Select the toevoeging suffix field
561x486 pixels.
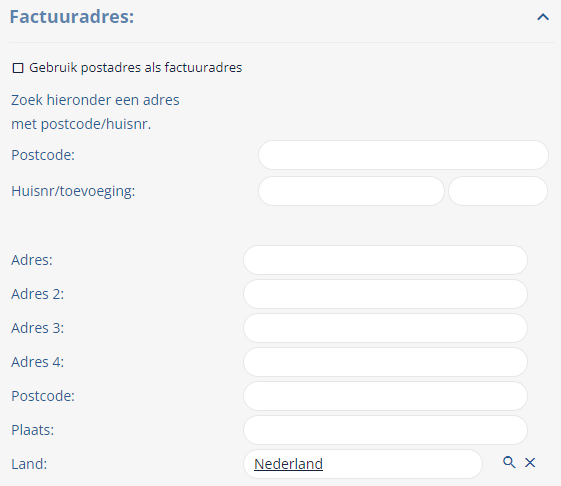tap(498, 191)
